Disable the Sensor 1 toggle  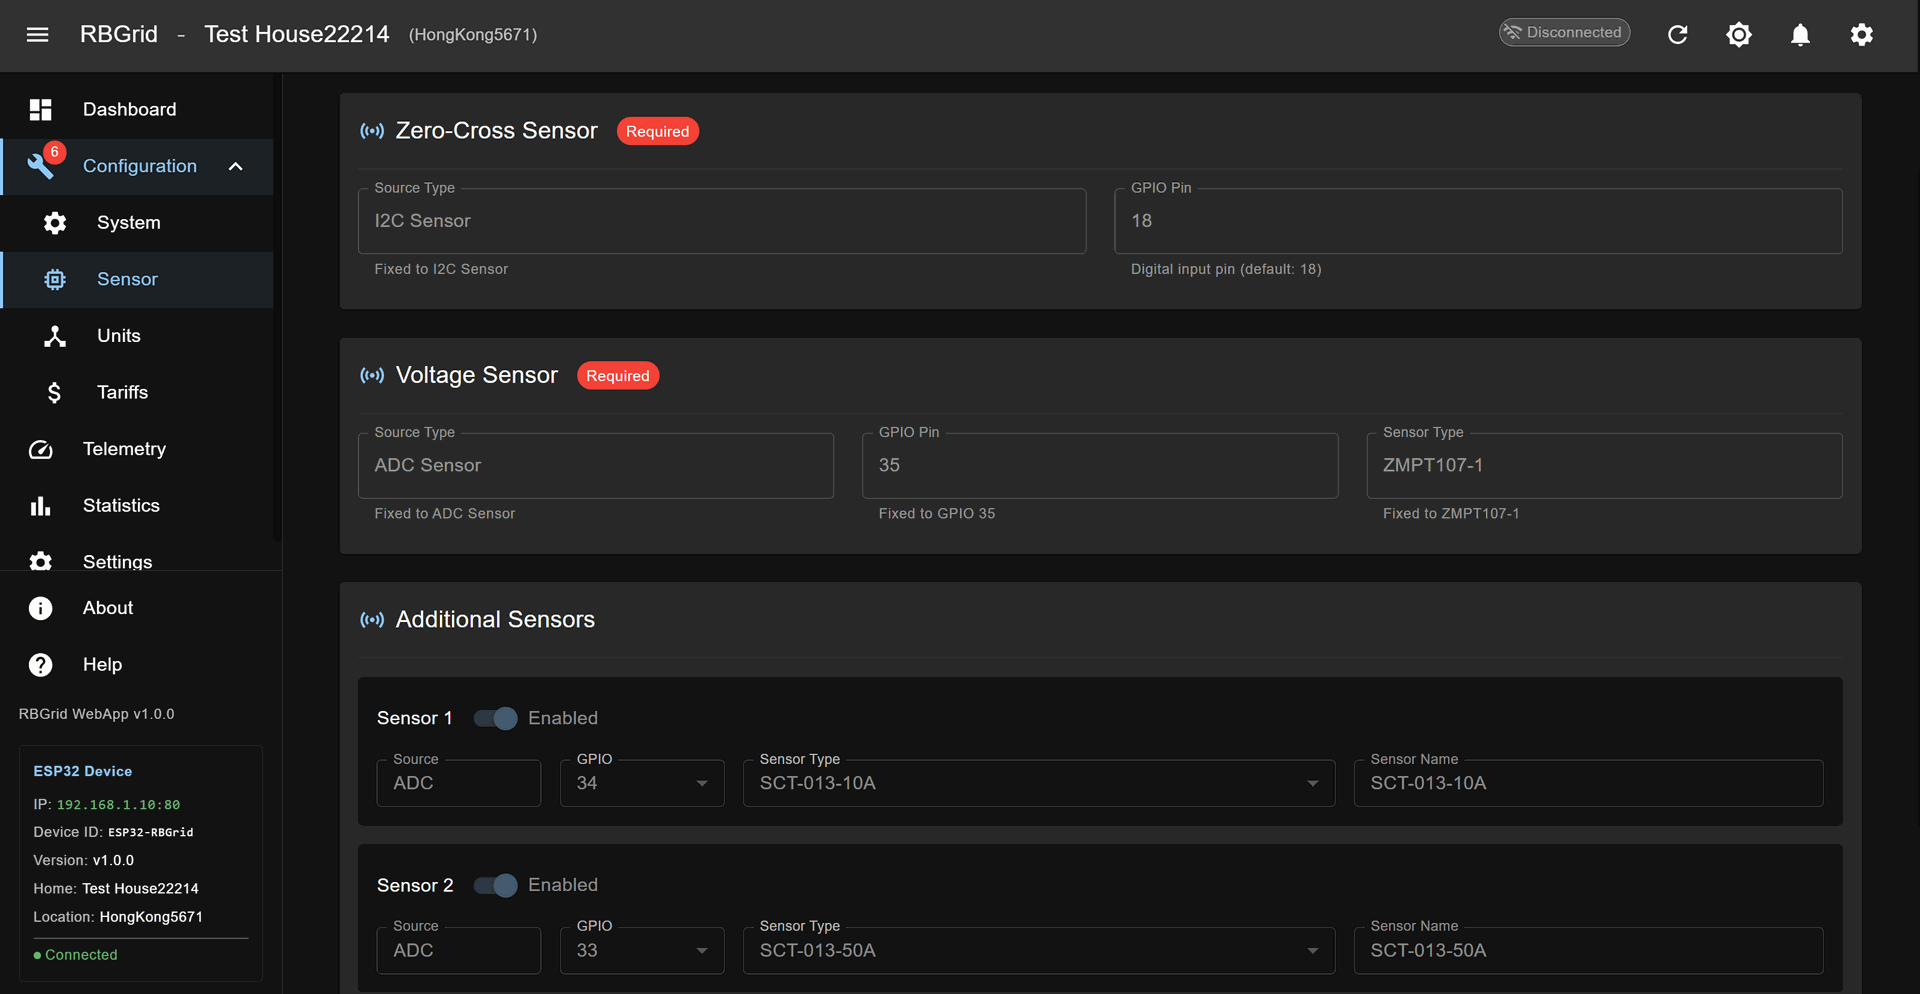point(495,718)
